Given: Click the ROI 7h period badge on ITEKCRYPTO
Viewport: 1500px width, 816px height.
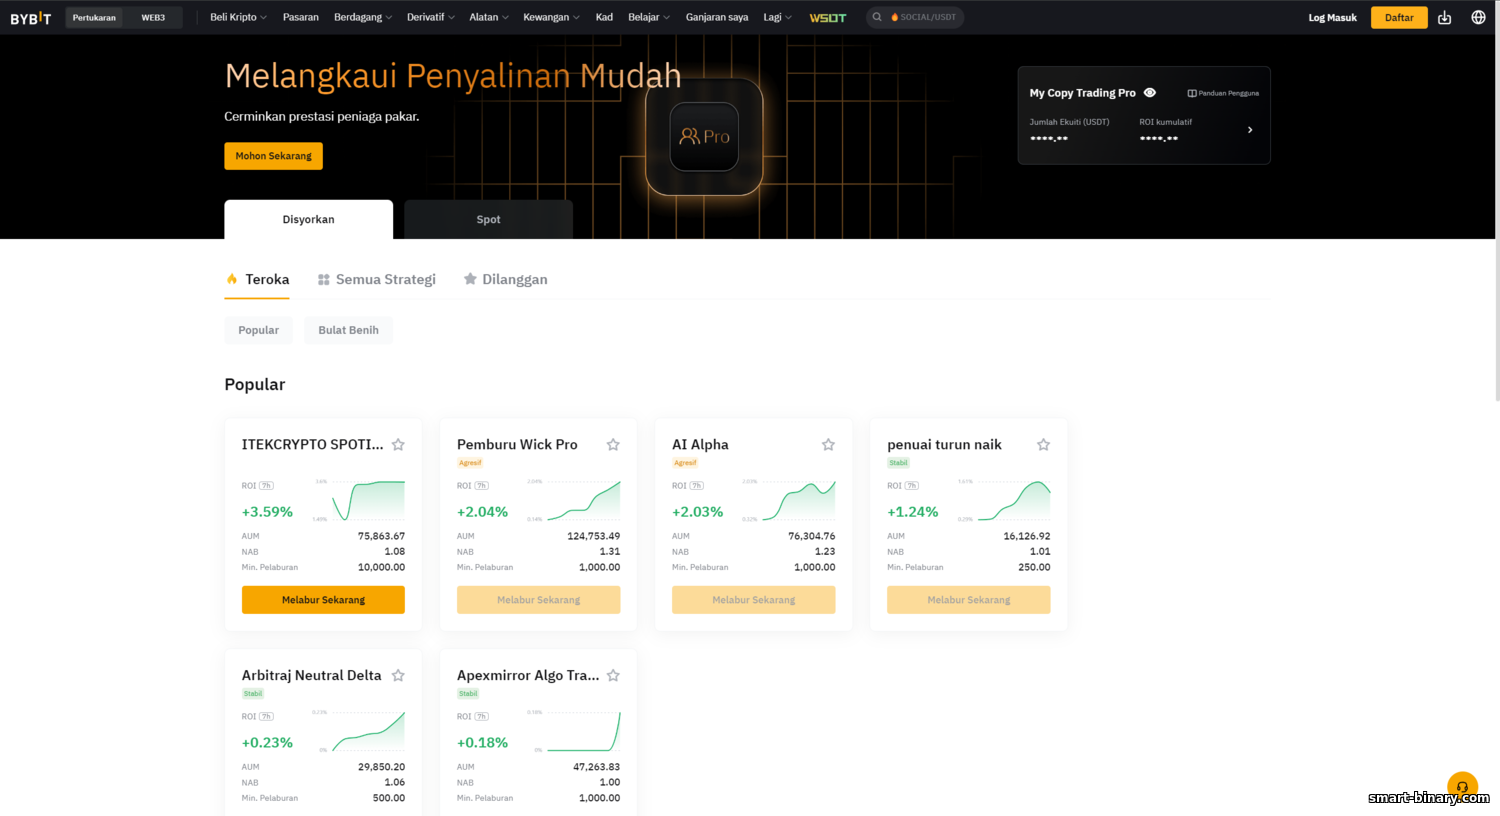Looking at the screenshot, I should (266, 485).
